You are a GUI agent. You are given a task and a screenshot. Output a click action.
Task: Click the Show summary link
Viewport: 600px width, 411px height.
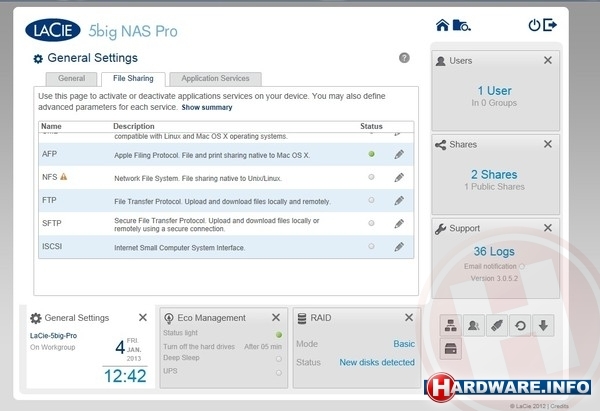207,108
